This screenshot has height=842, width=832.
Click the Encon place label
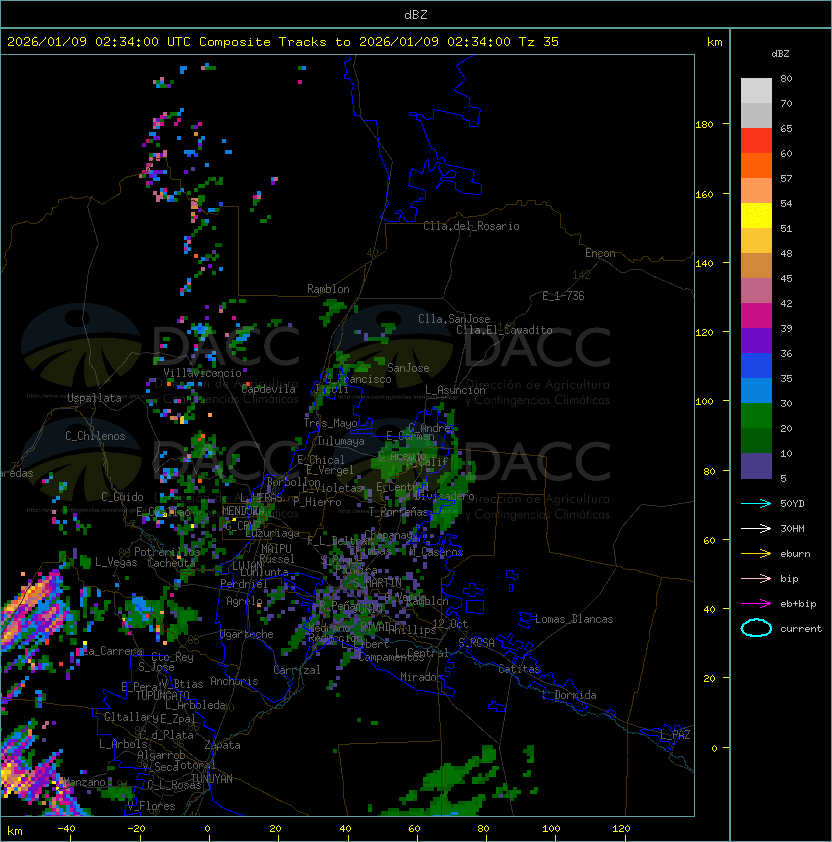(x=600, y=253)
